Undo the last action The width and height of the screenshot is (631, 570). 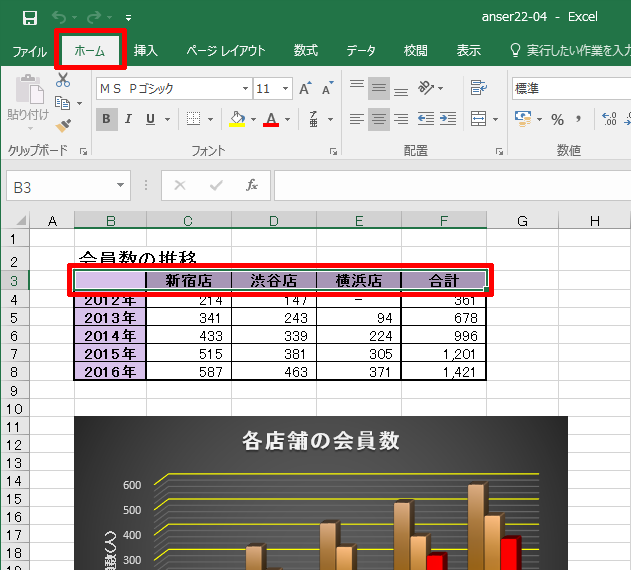[x=60, y=17]
